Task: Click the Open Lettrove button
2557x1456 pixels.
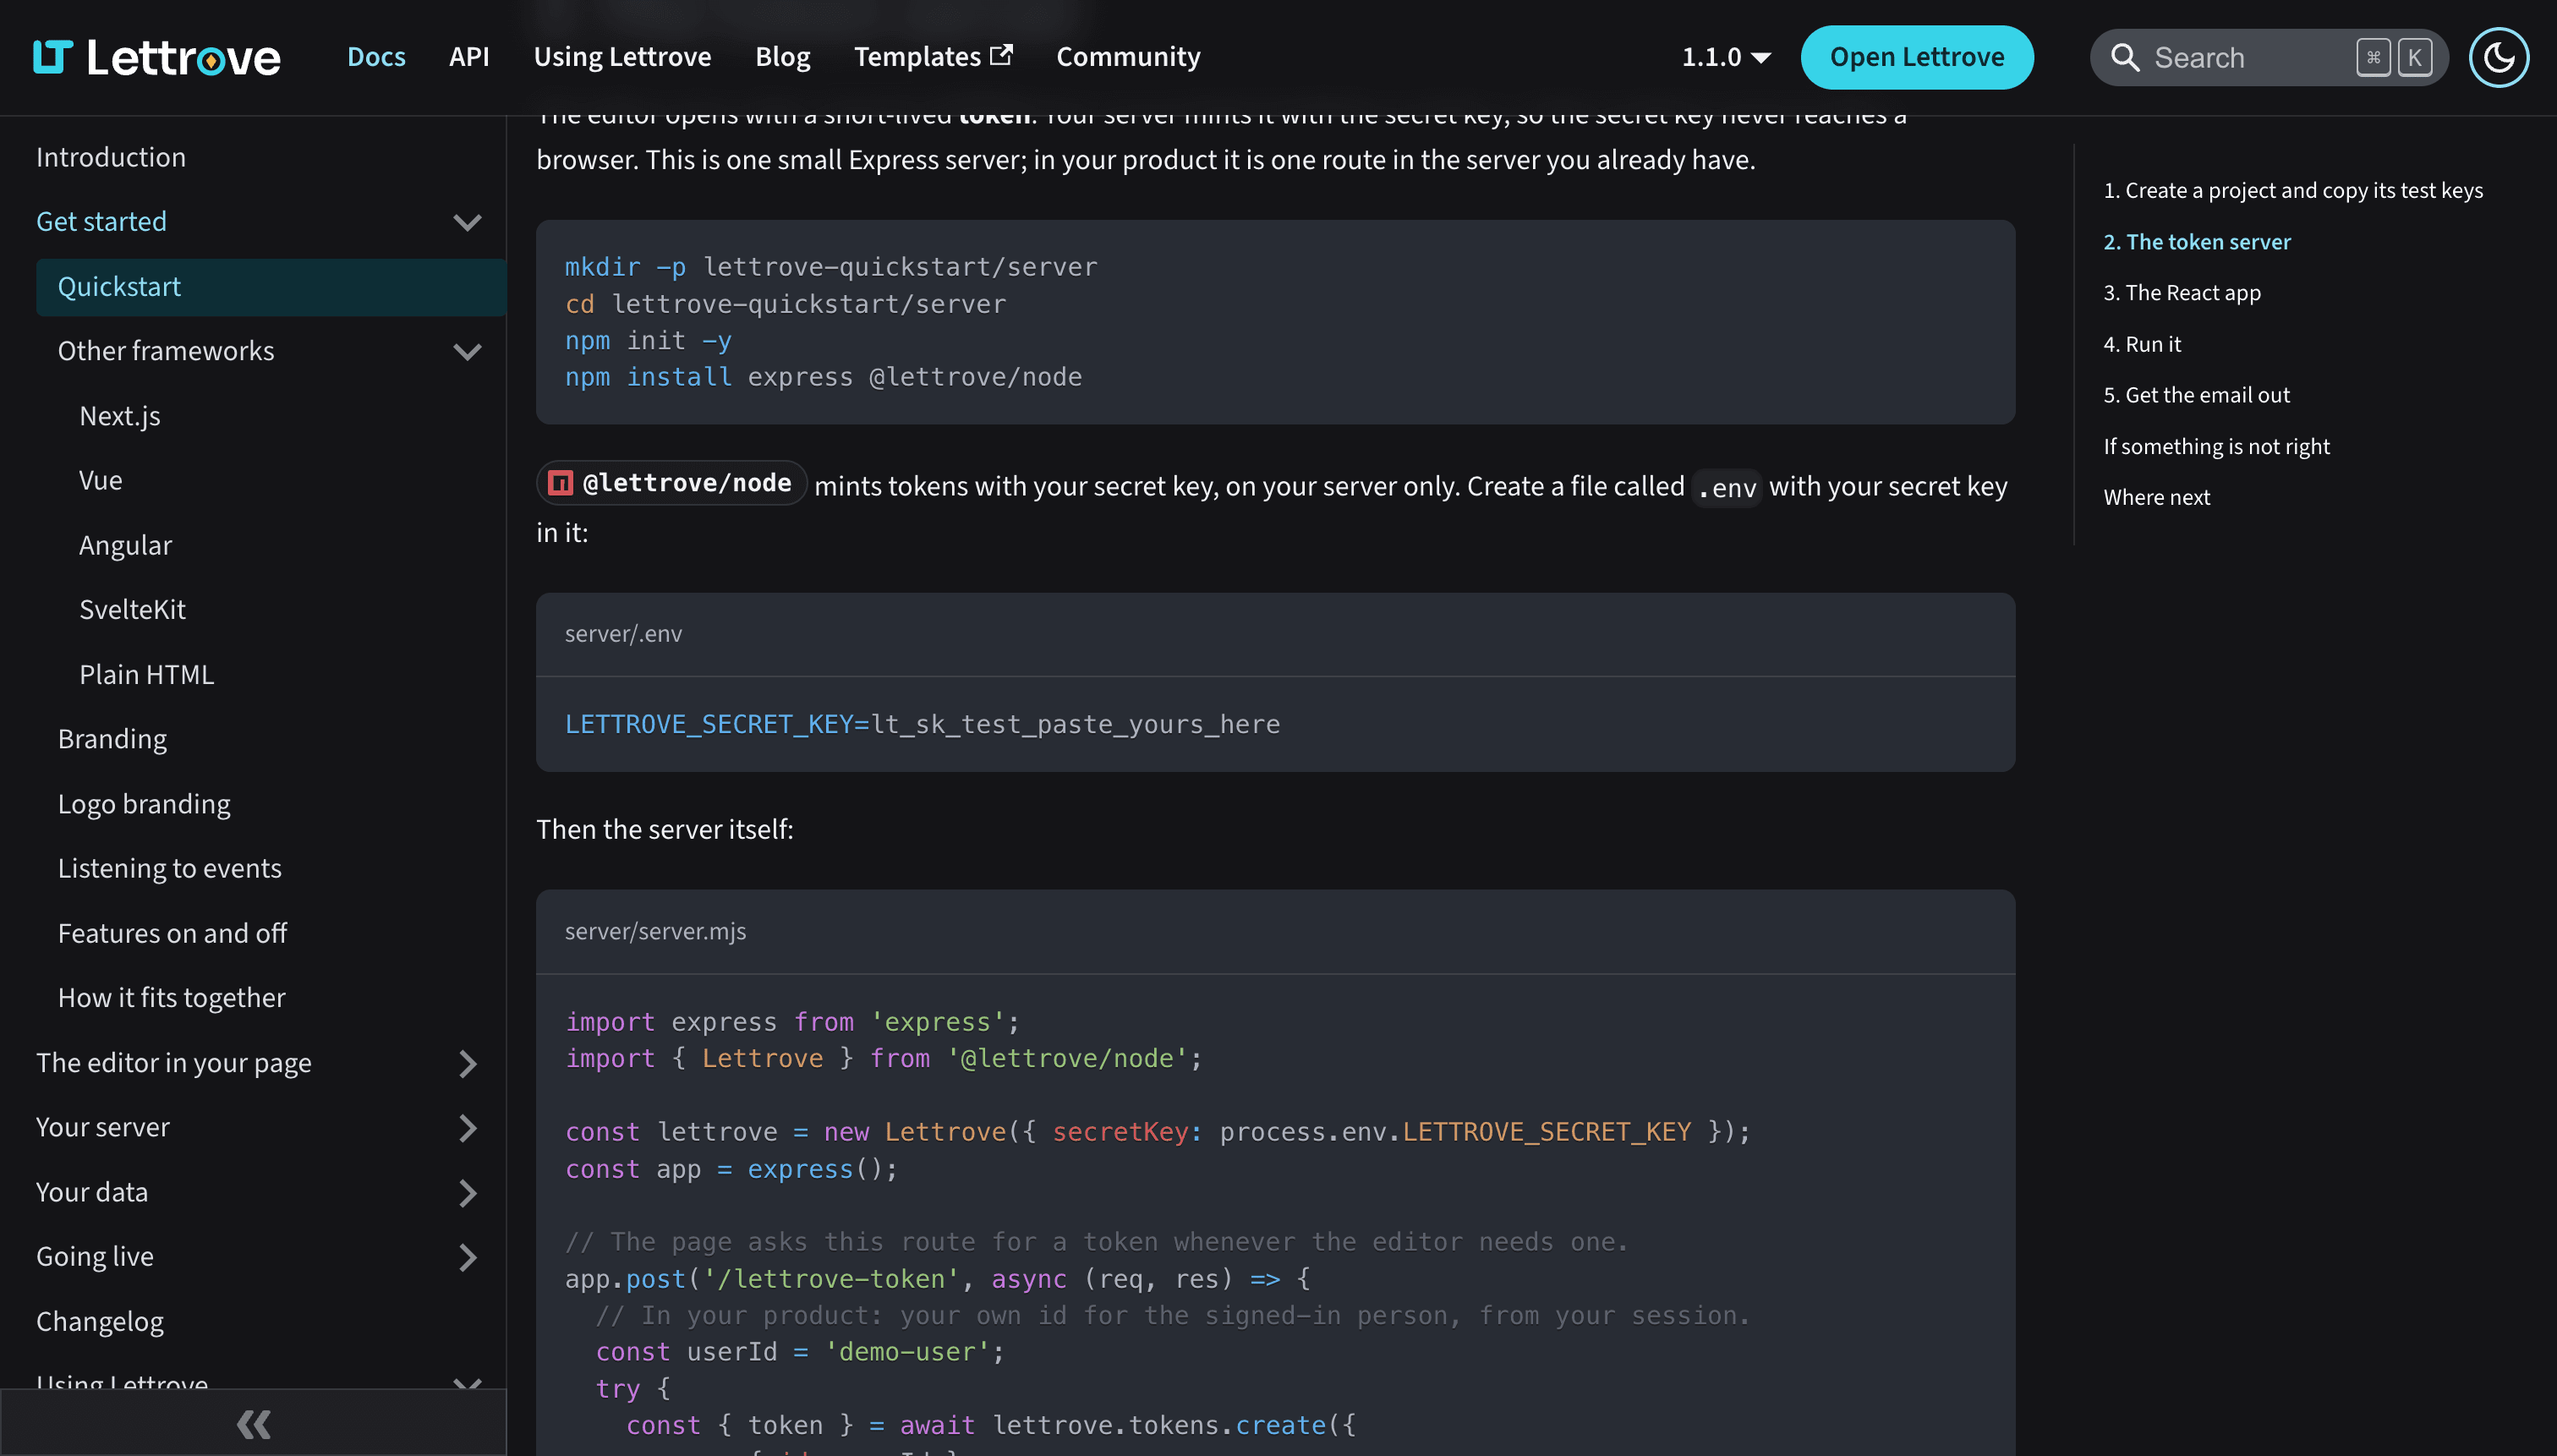Action: pos(1916,57)
